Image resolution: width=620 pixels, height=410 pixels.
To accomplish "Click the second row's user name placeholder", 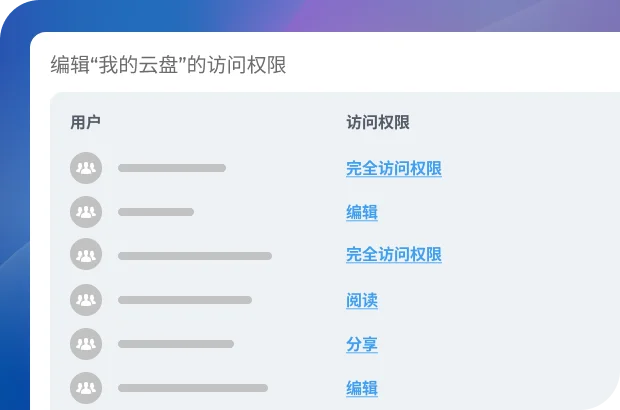I will point(155,212).
